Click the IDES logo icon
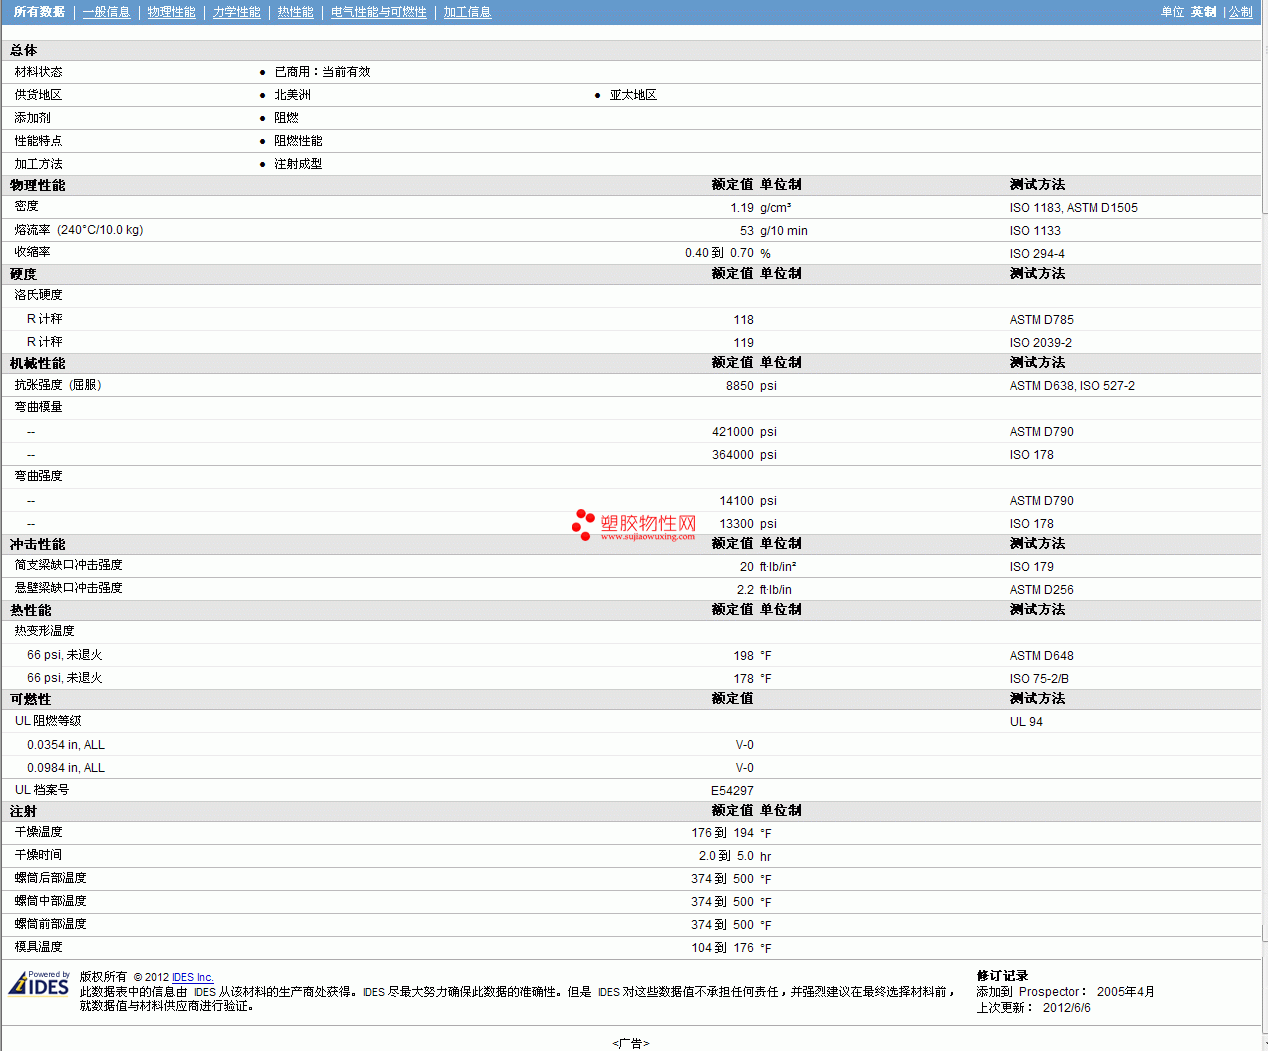Screen dimensions: 1268x1051 pyautogui.click(x=39, y=984)
